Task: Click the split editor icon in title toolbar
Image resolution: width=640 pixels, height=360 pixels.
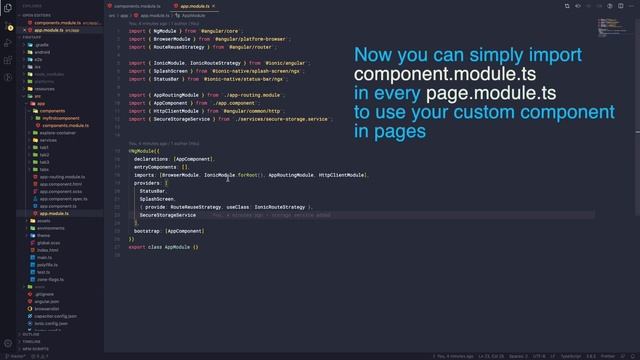Action: tap(620, 6)
